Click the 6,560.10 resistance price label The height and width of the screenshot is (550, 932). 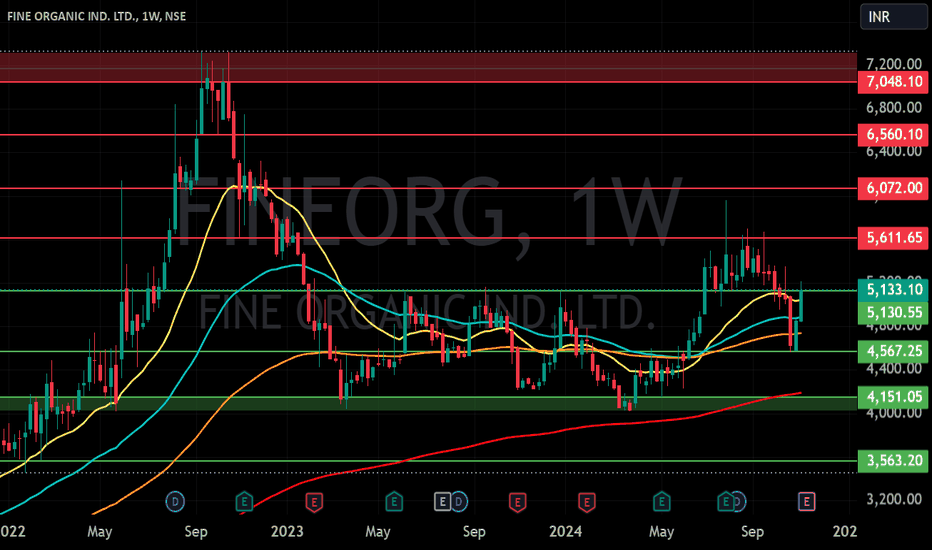[x=893, y=134]
